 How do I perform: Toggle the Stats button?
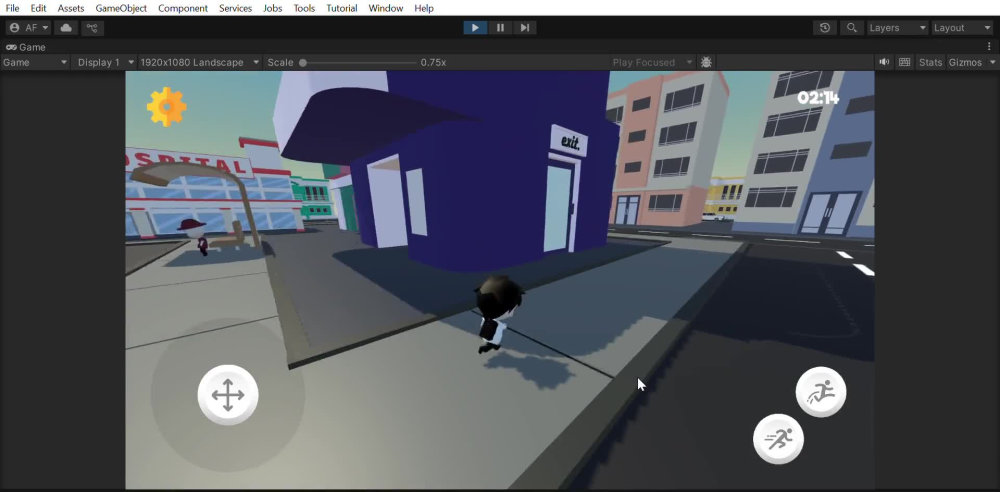(x=930, y=63)
